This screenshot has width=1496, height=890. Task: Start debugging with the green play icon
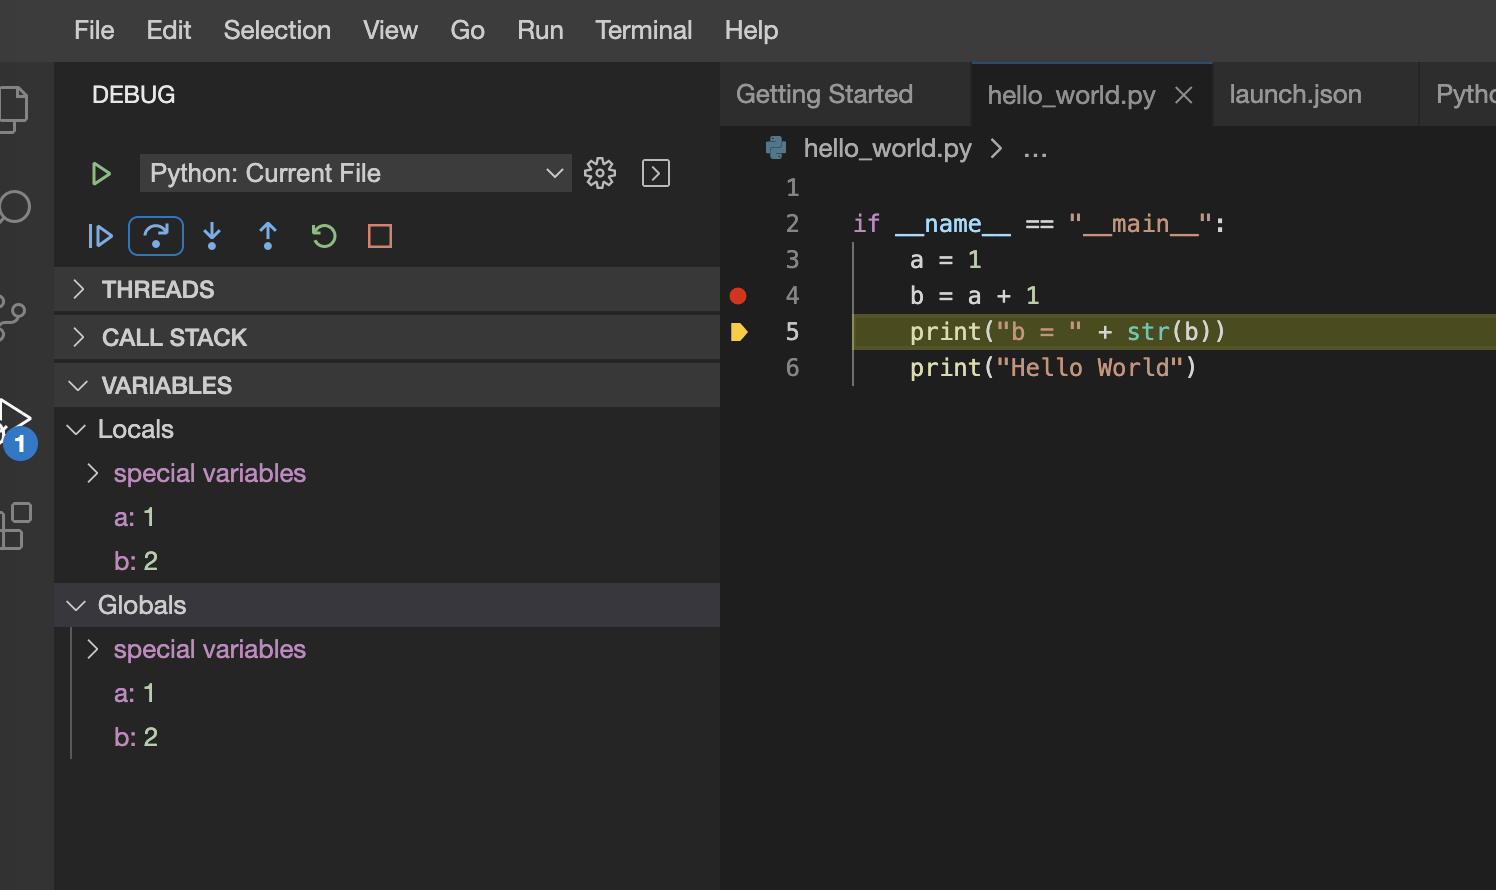[100, 173]
